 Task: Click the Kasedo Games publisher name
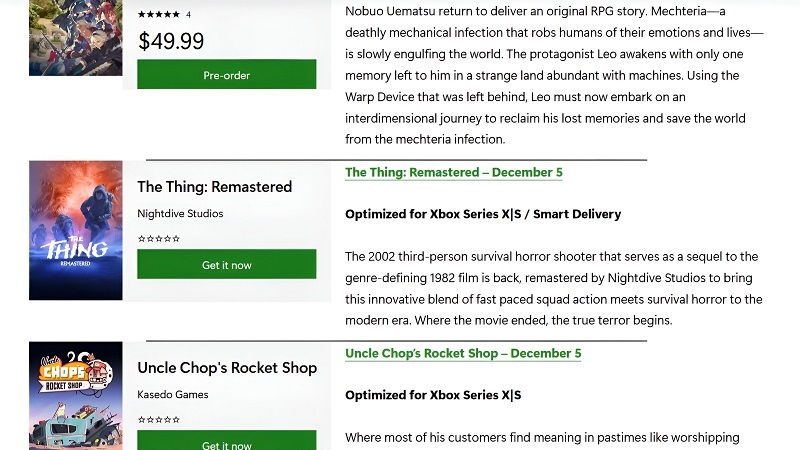(x=173, y=394)
